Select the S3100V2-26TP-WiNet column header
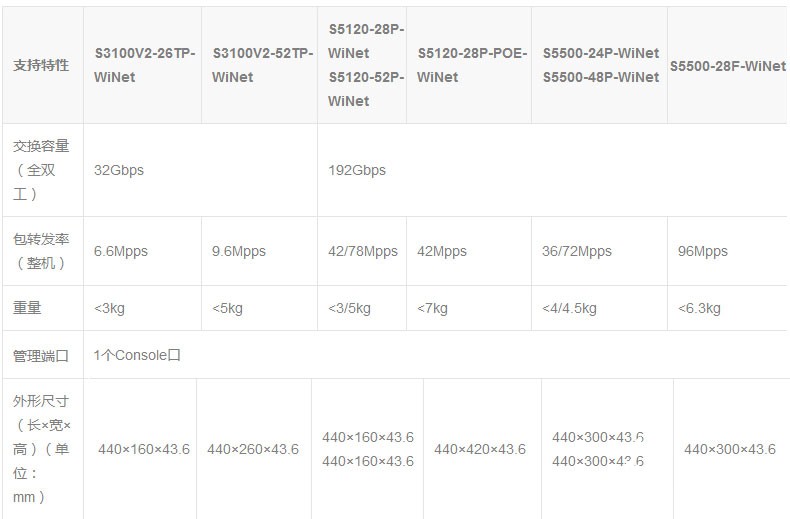Image resolution: width=790 pixels, height=519 pixels. tap(144, 65)
